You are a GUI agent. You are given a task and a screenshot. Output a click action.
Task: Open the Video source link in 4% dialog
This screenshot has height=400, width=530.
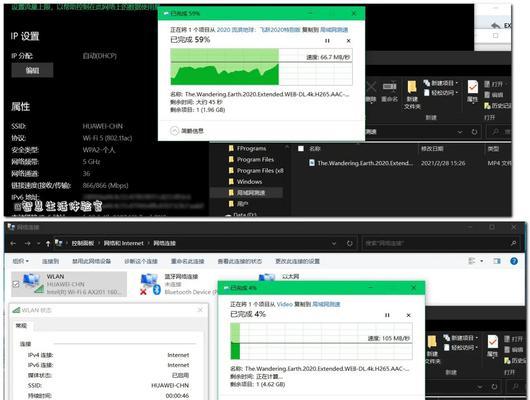(285, 304)
